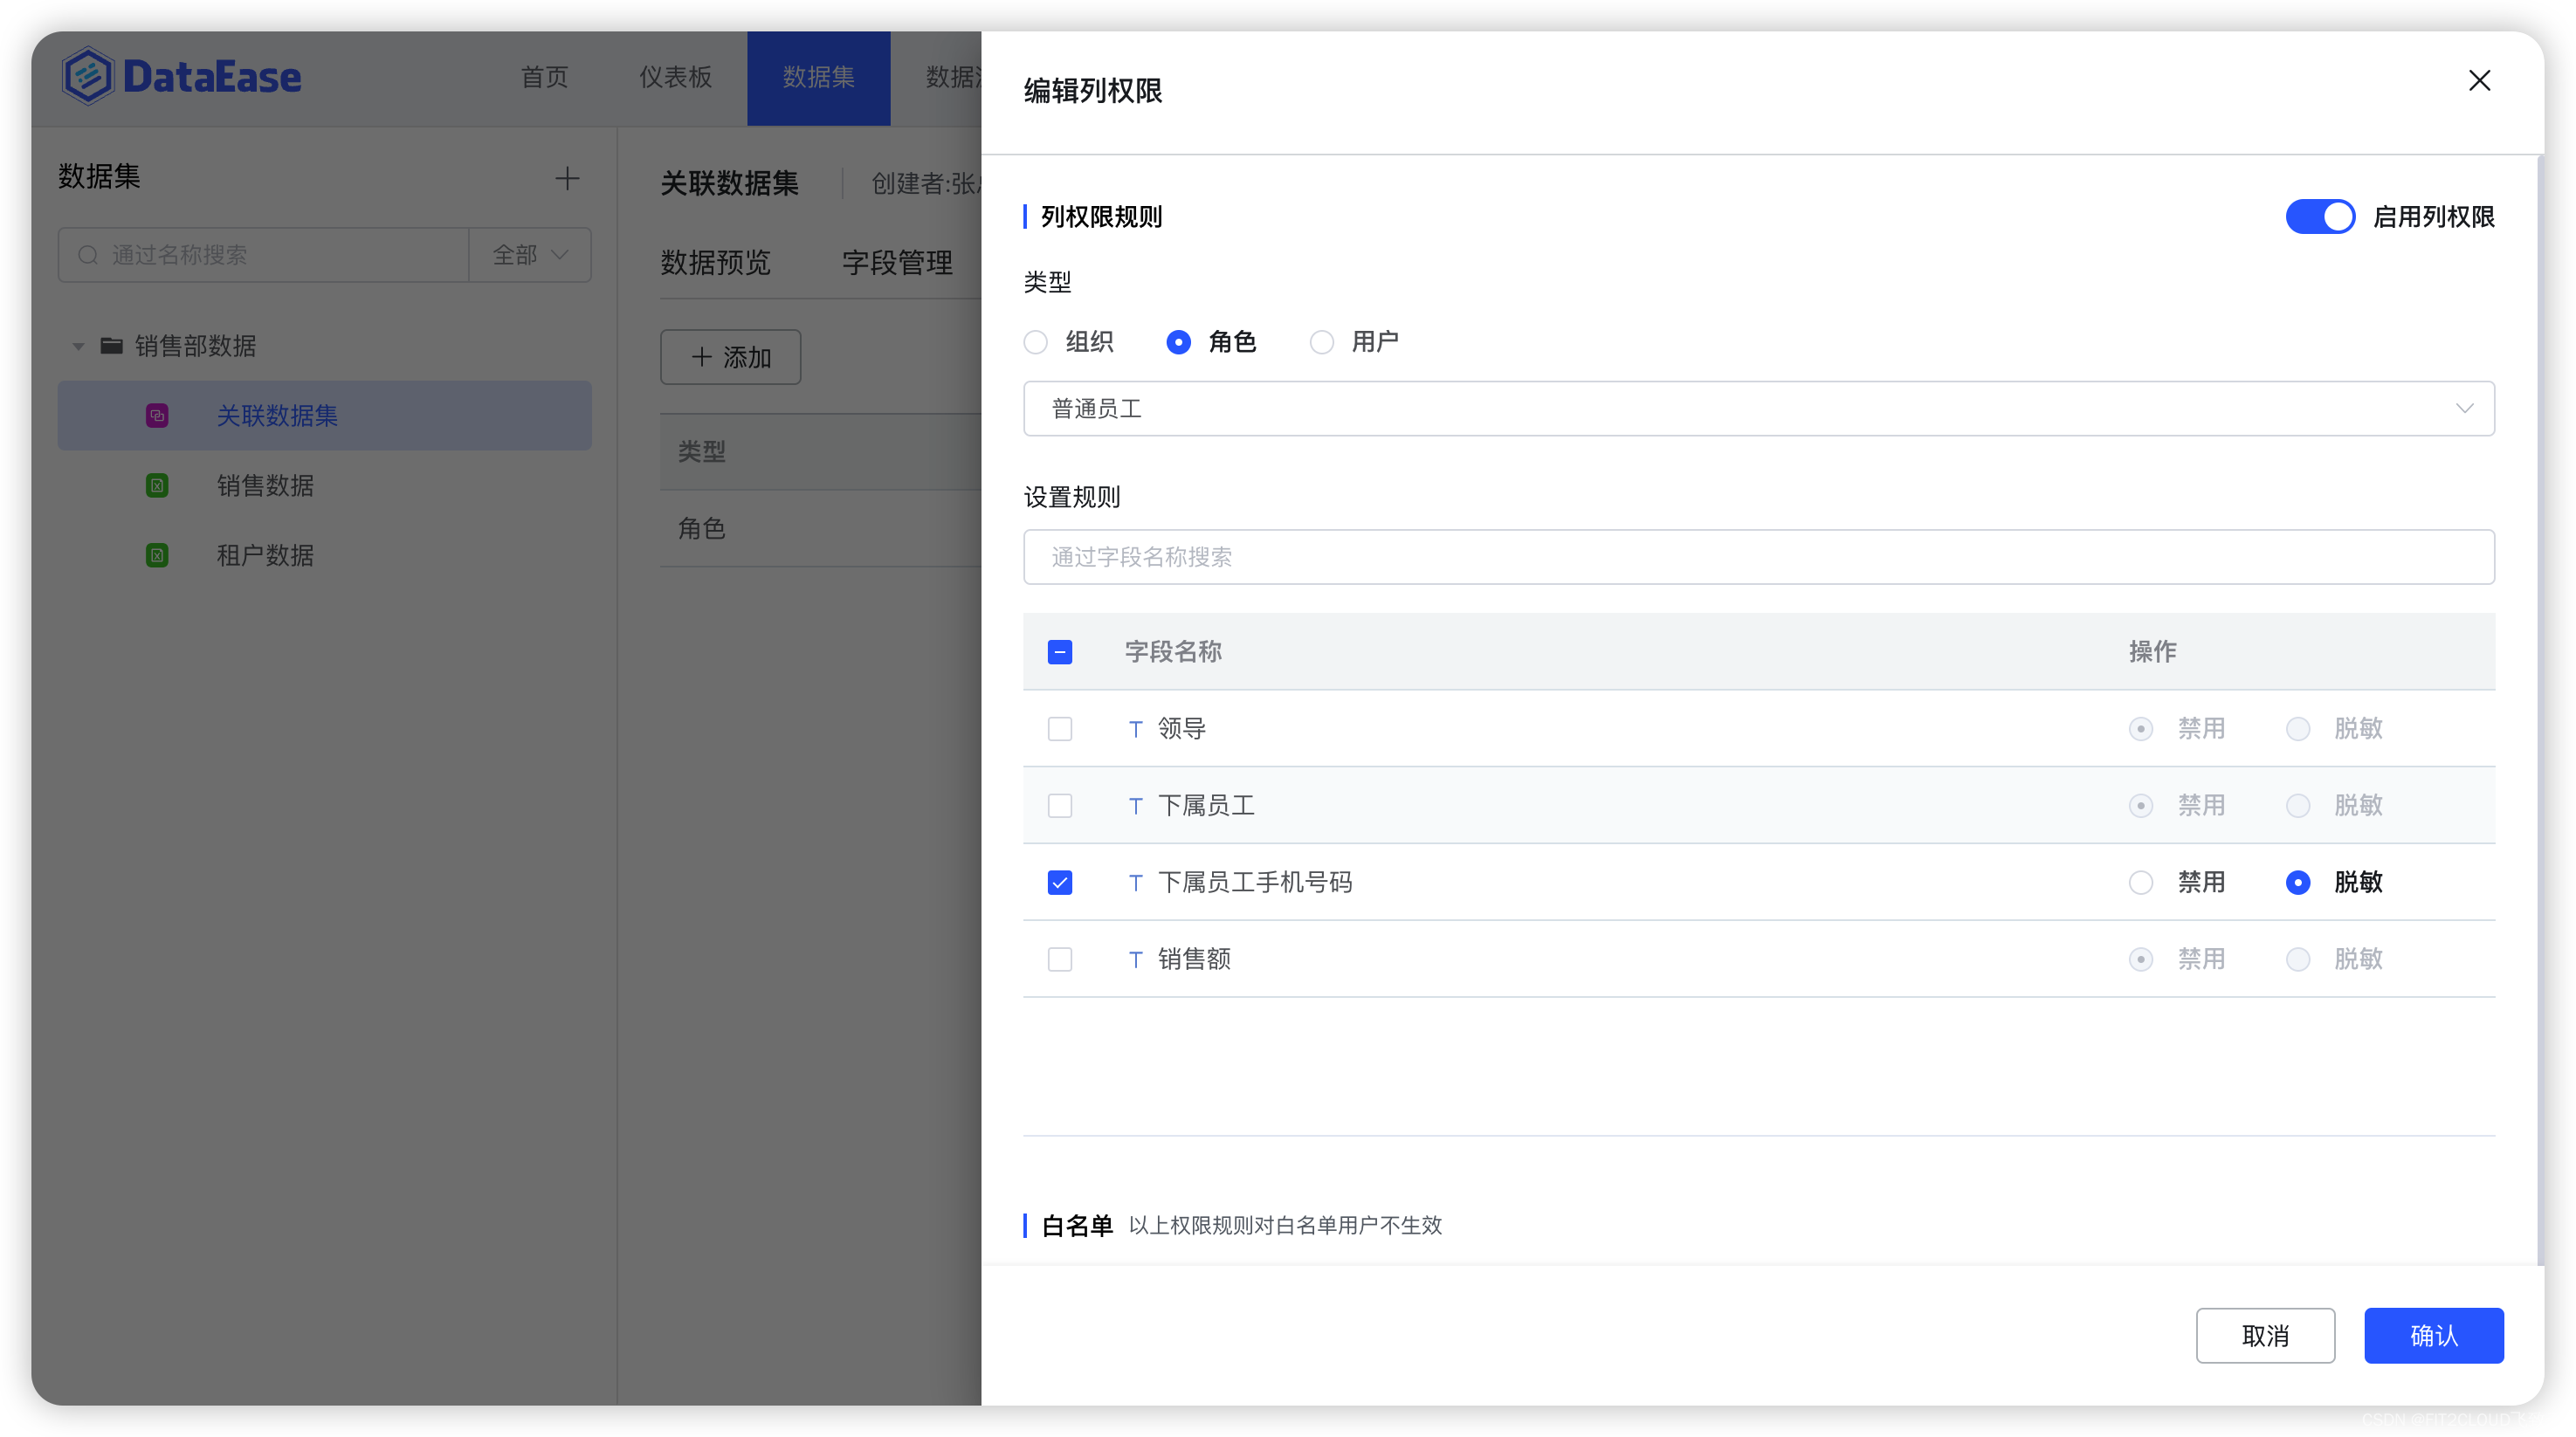This screenshot has height=1437, width=2576.
Task: Select 禁用 for 下属员工手机号码
Action: (x=2141, y=882)
